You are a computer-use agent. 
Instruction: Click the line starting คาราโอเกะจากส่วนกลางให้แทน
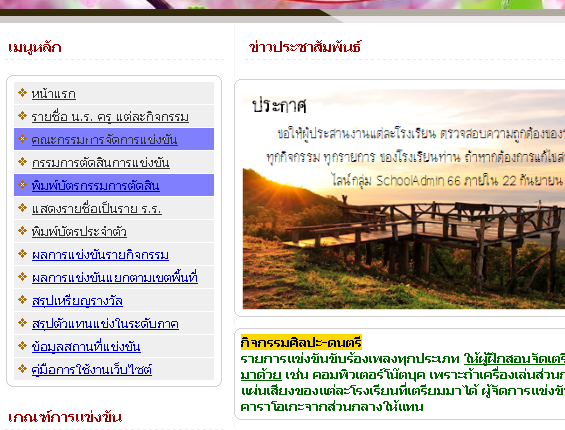click(332, 407)
